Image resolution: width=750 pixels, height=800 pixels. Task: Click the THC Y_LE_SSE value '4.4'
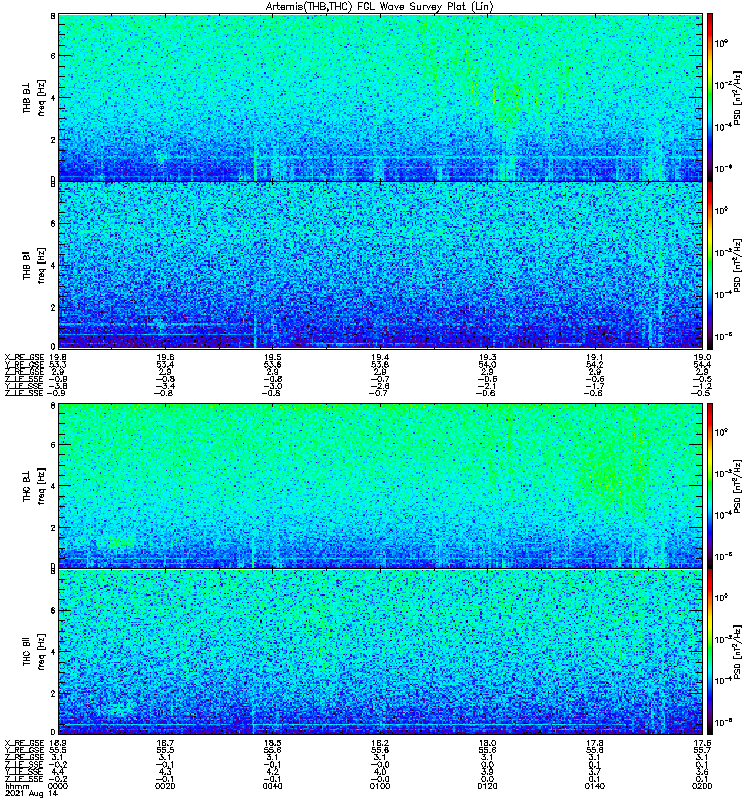[58, 772]
